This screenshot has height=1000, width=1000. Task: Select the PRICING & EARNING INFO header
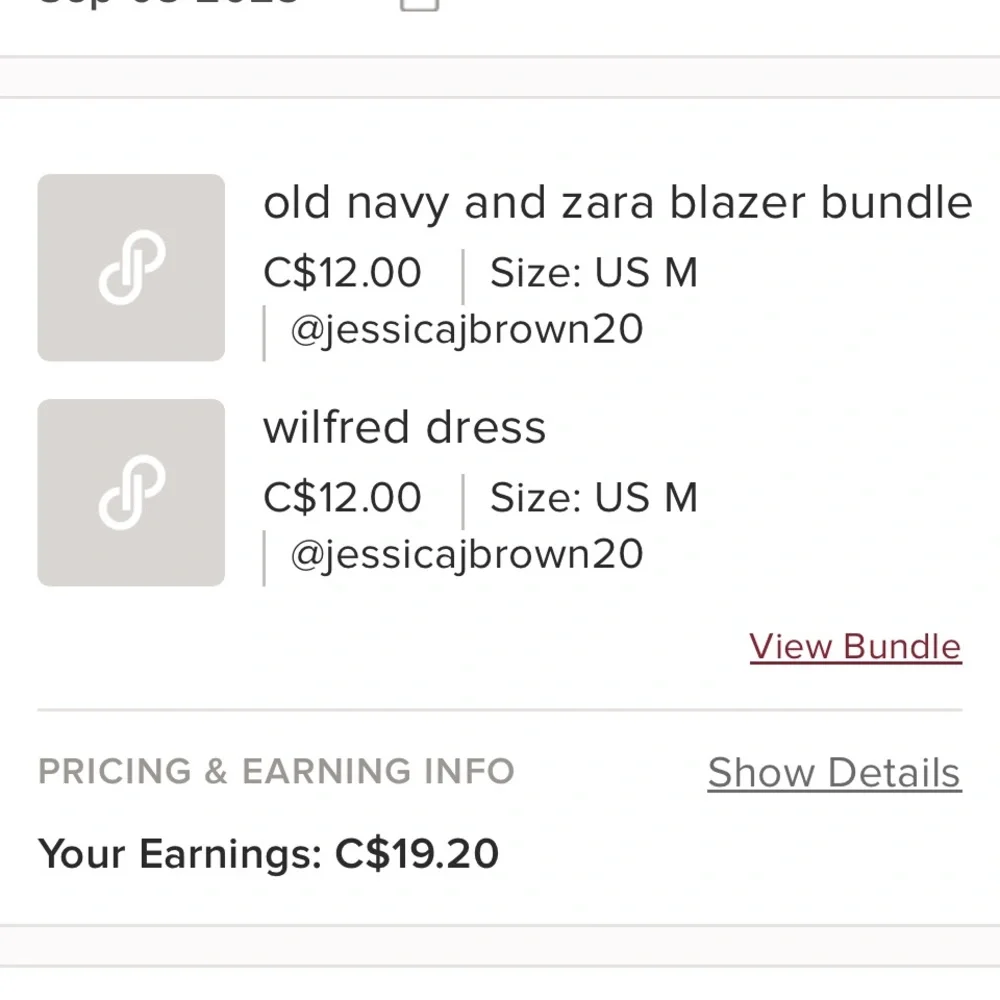[276, 771]
